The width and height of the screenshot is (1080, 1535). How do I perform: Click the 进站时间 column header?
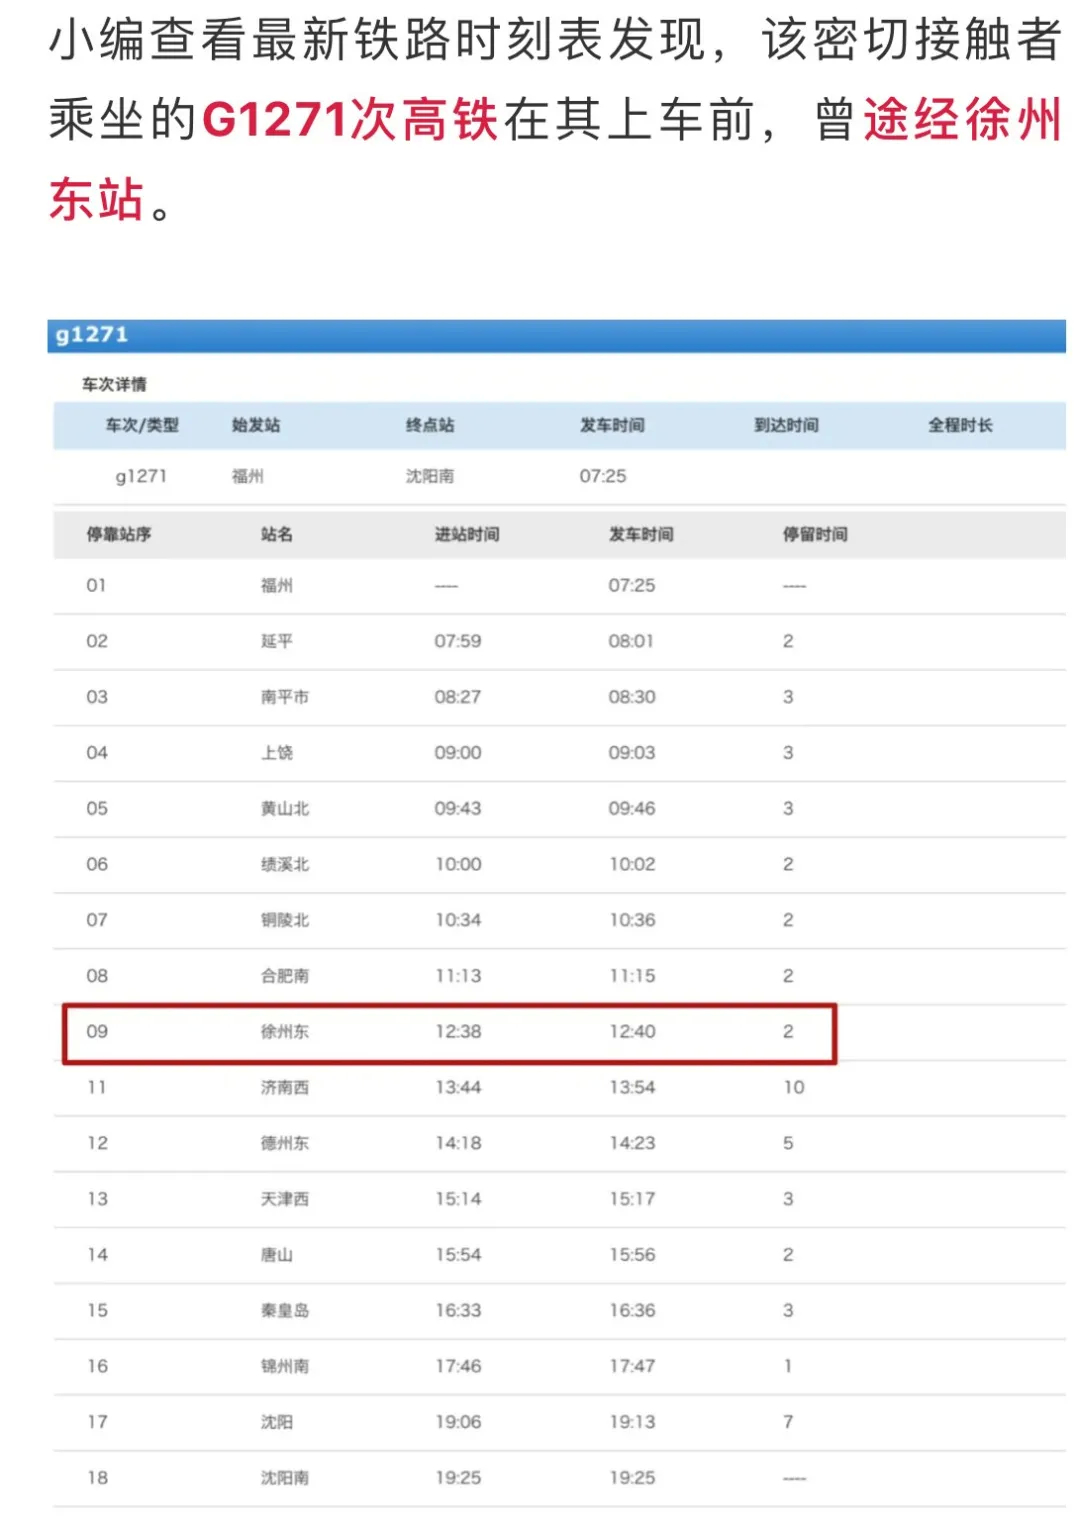coord(467,534)
